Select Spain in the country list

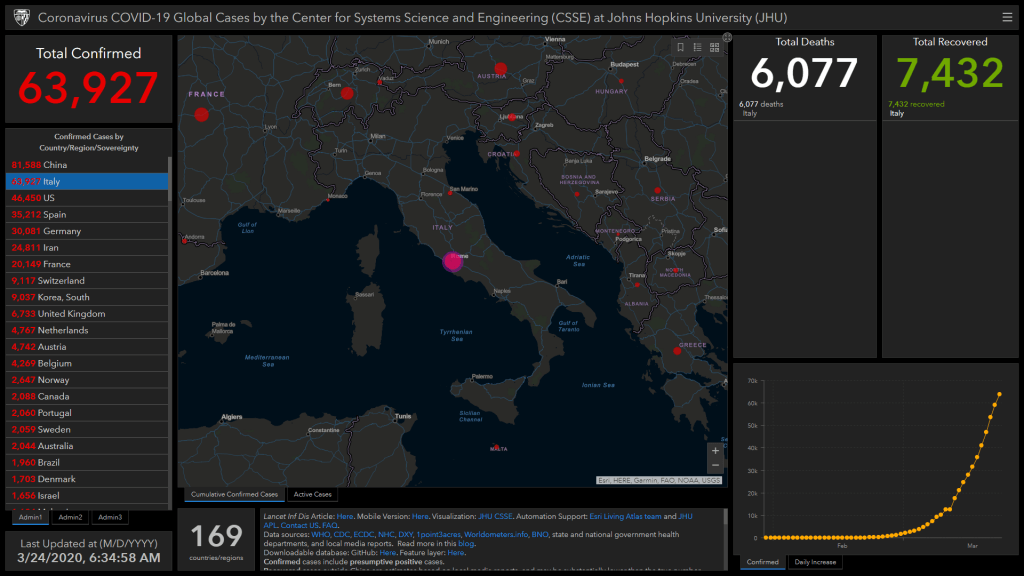(86, 214)
